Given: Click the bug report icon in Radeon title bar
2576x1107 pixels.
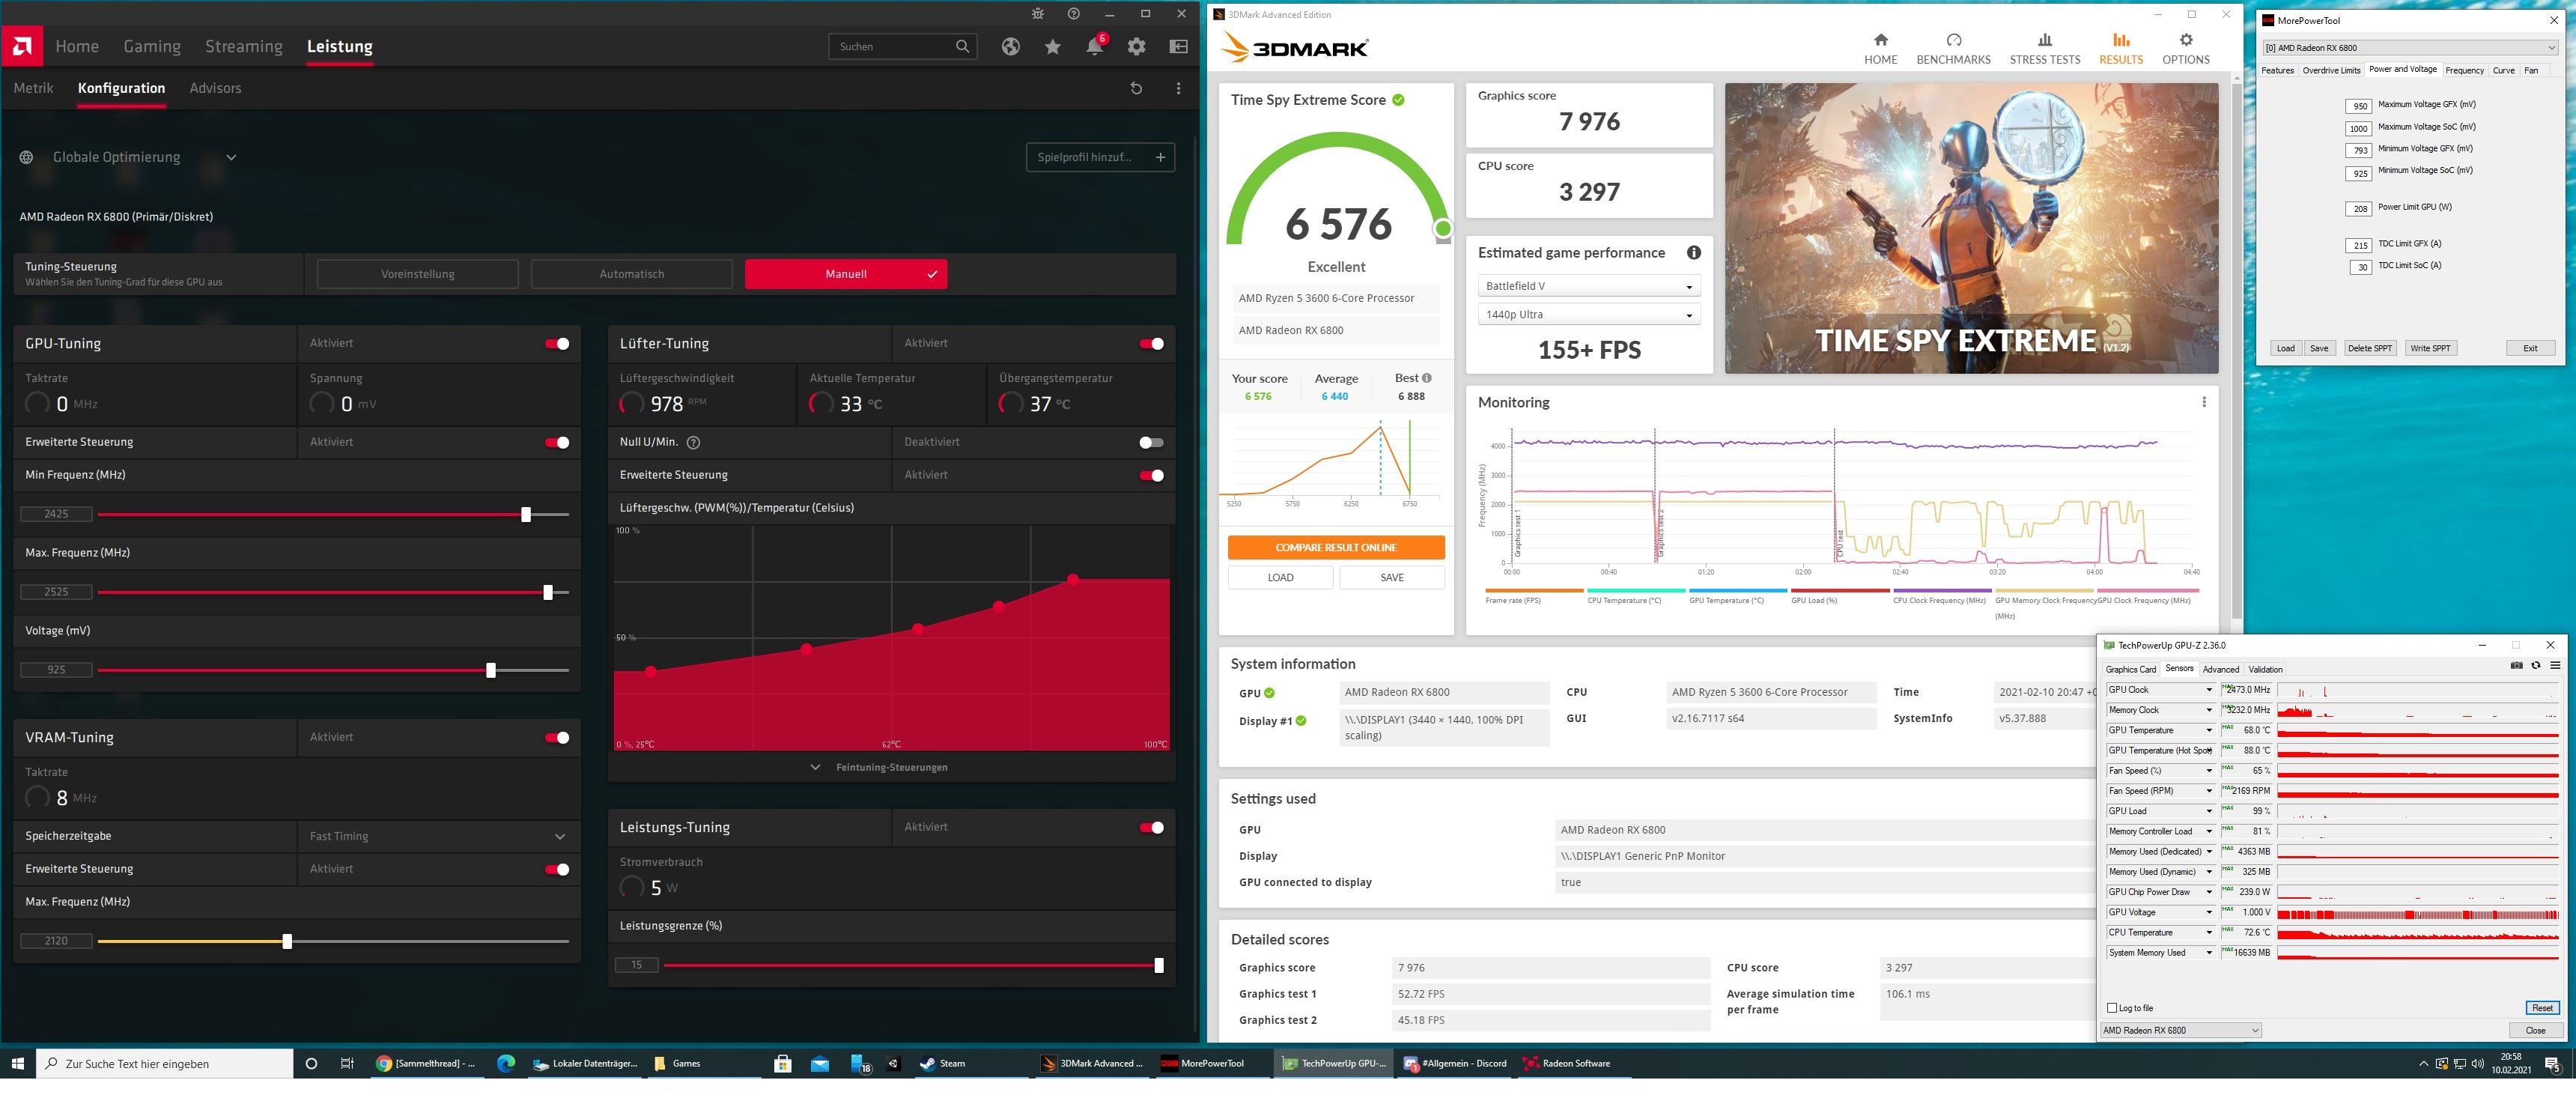Looking at the screenshot, I should click(x=1038, y=14).
